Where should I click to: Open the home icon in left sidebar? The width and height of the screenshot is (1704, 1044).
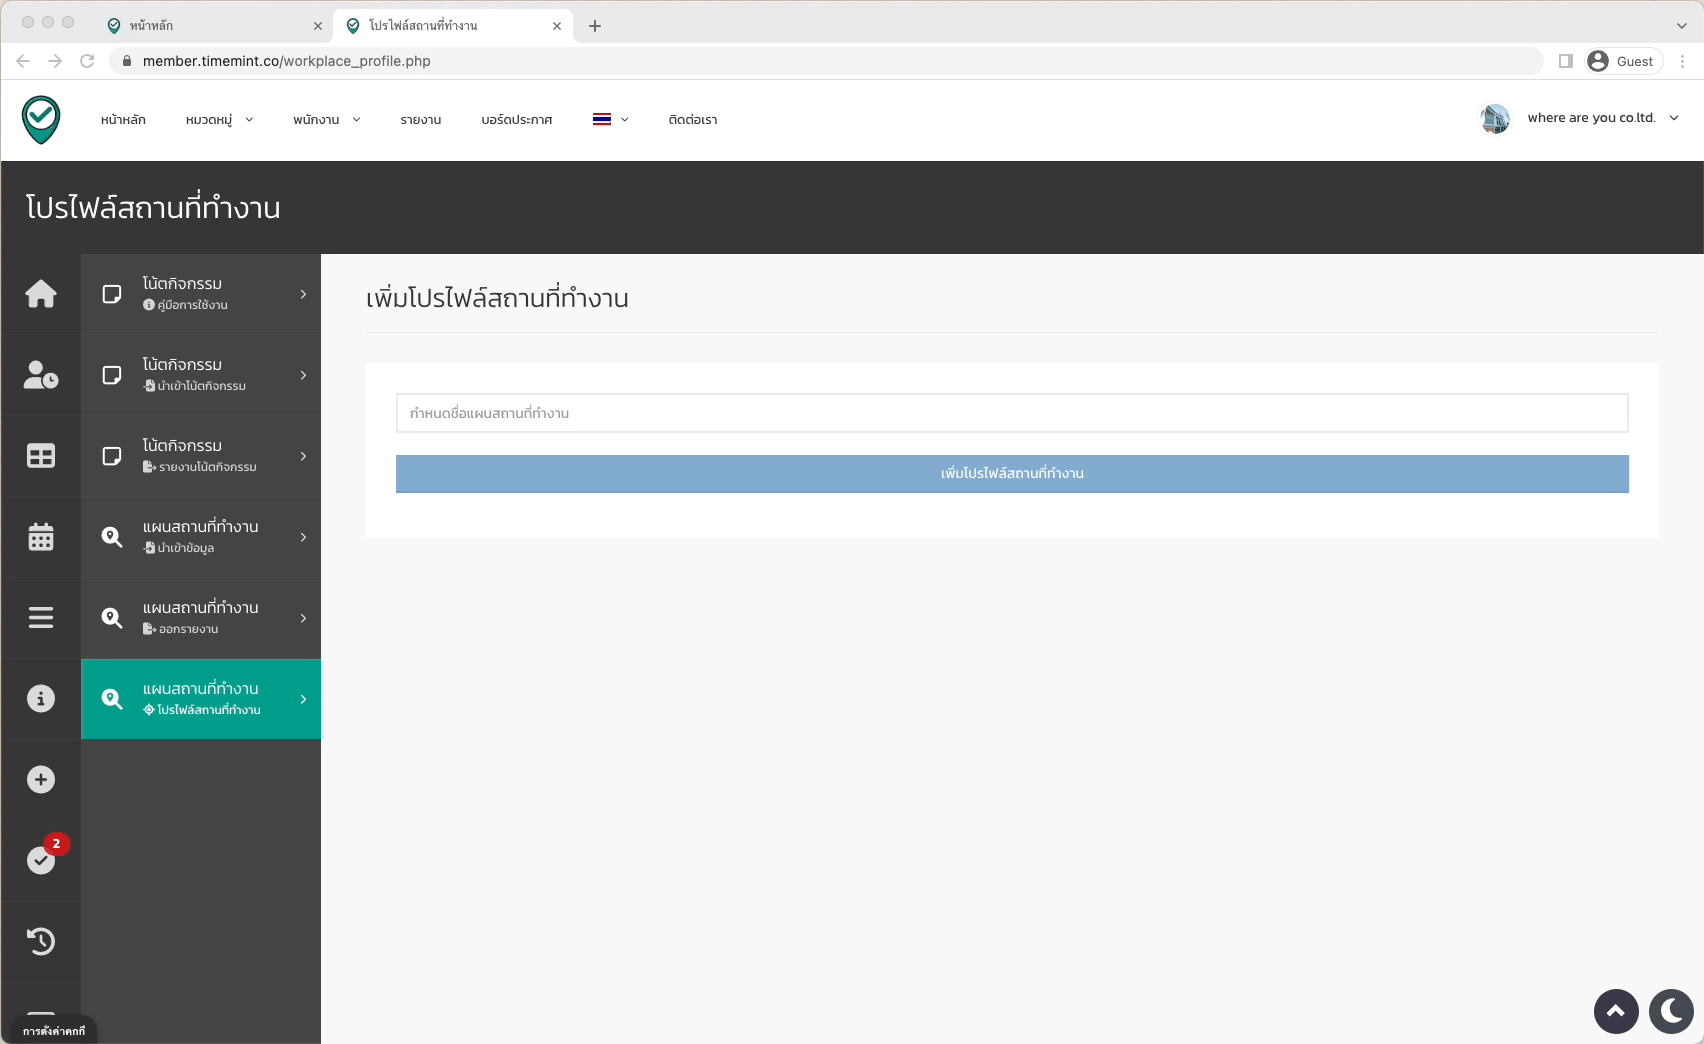click(x=41, y=294)
